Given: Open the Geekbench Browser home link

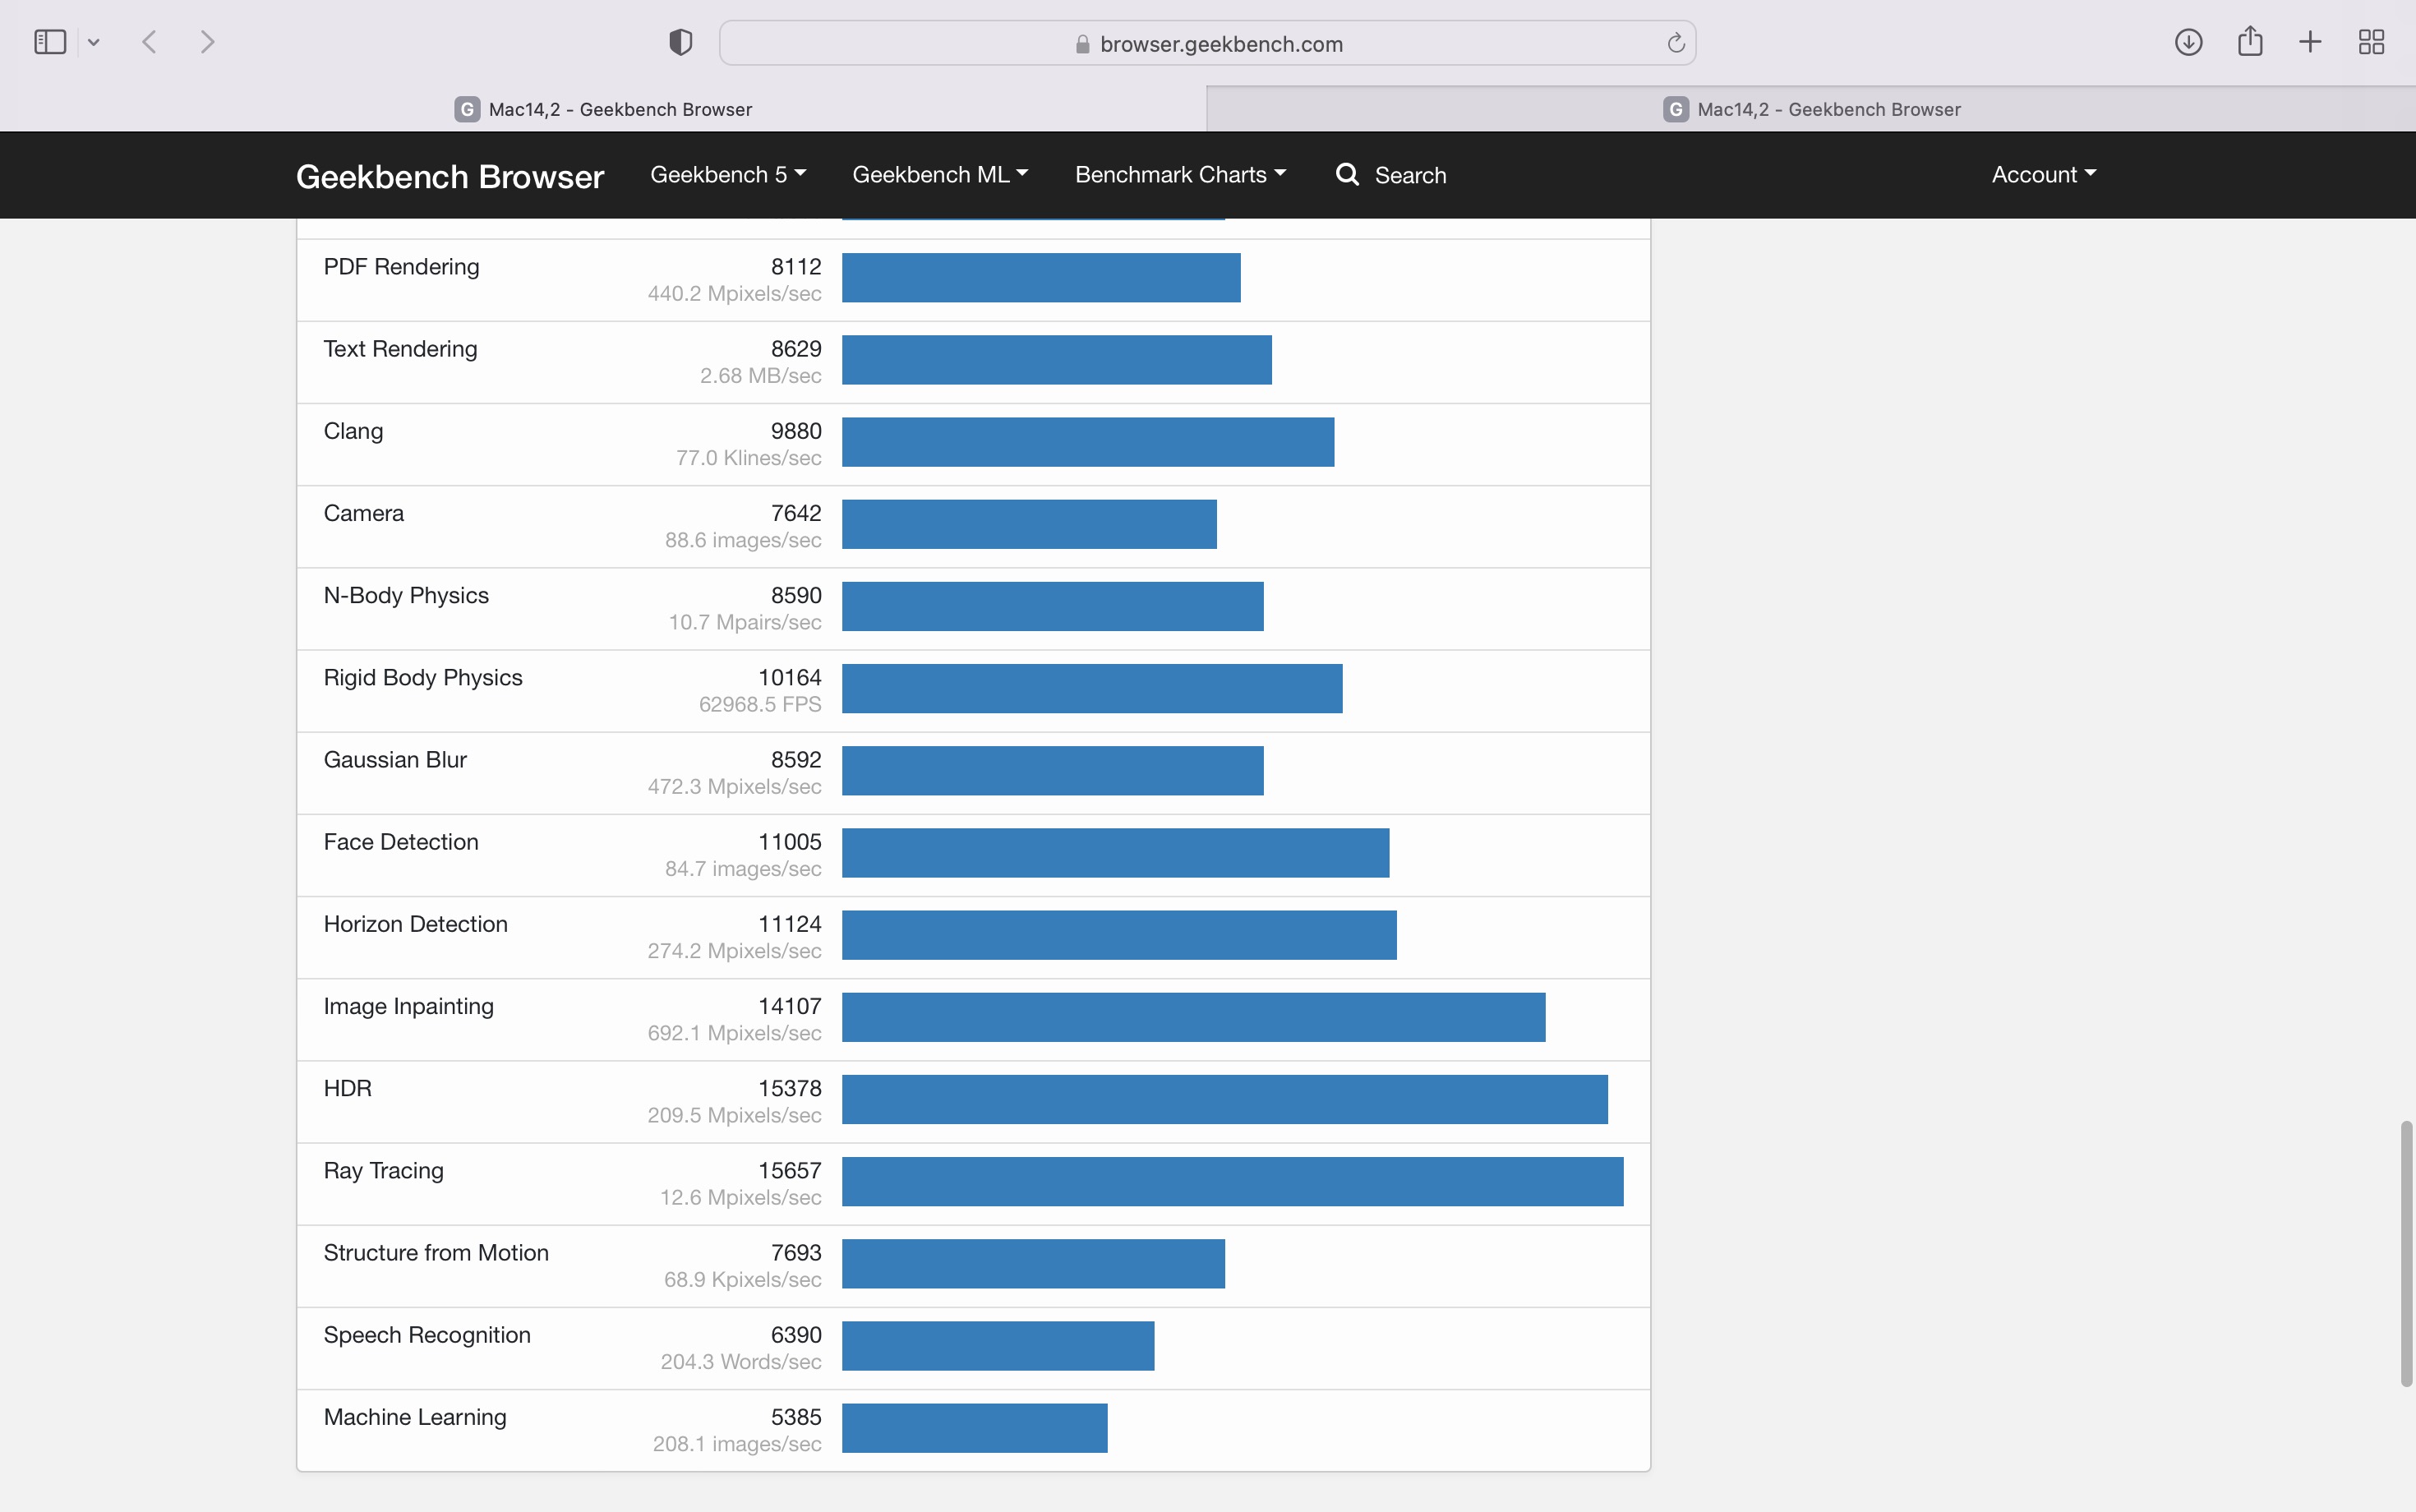Looking at the screenshot, I should (x=450, y=176).
